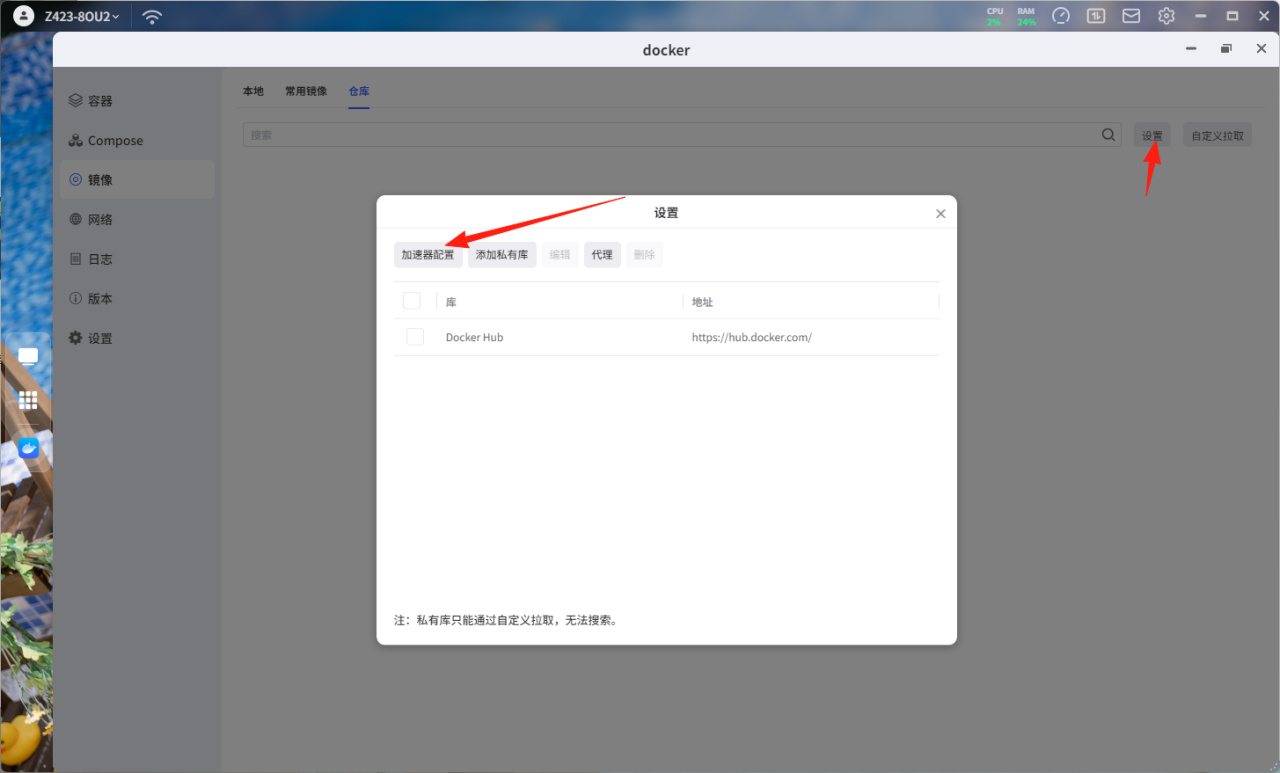Focus the 搜索 search input field

[670, 135]
